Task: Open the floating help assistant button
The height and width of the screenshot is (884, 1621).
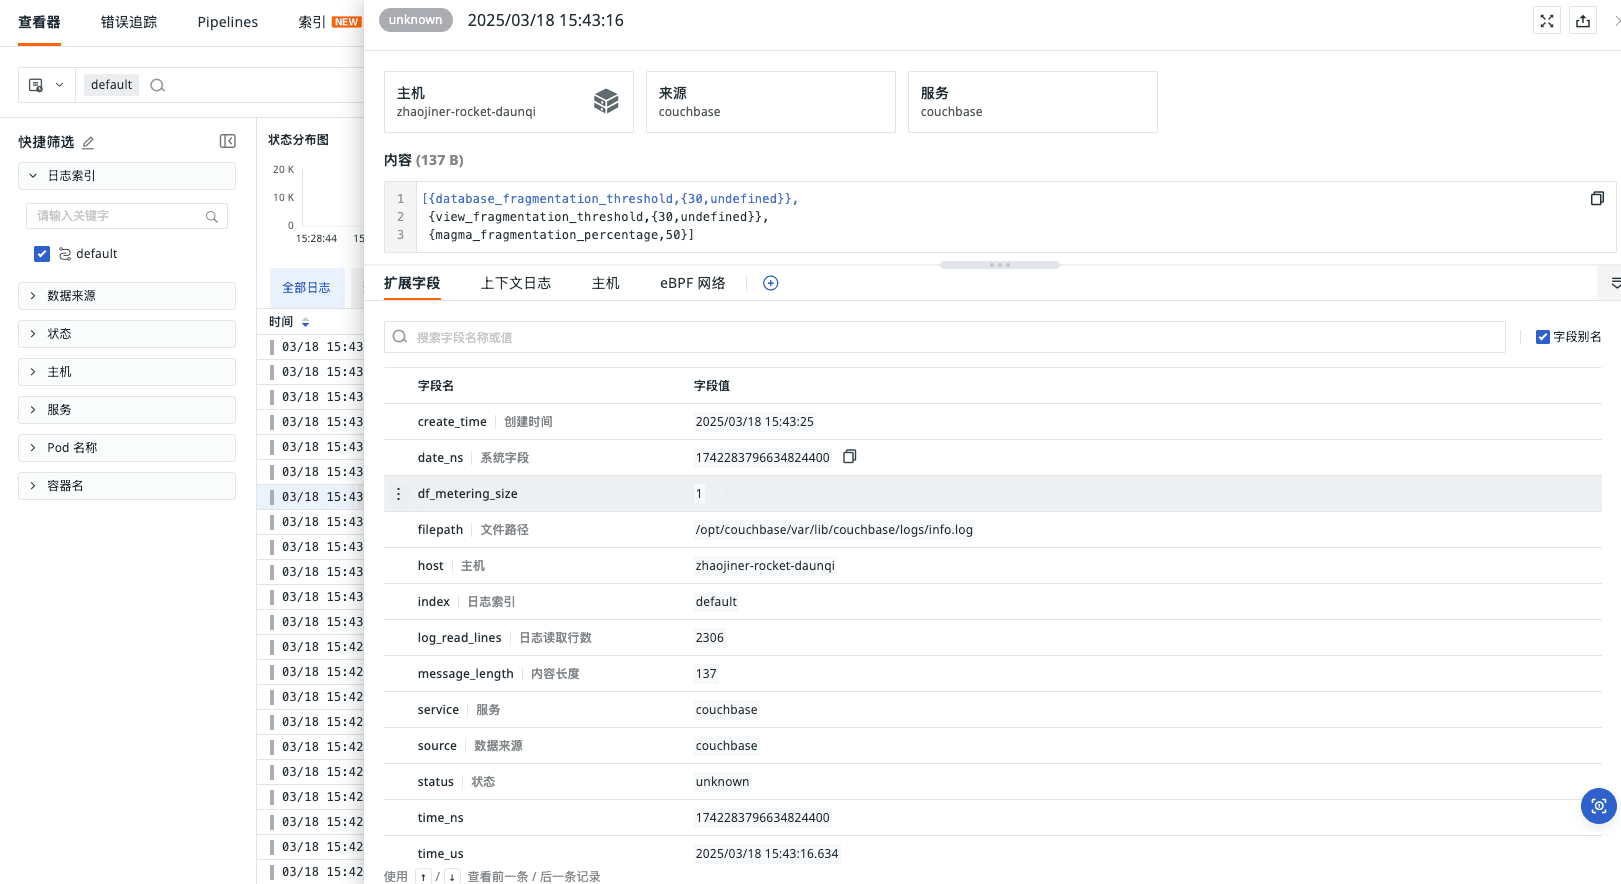Action: (1598, 806)
